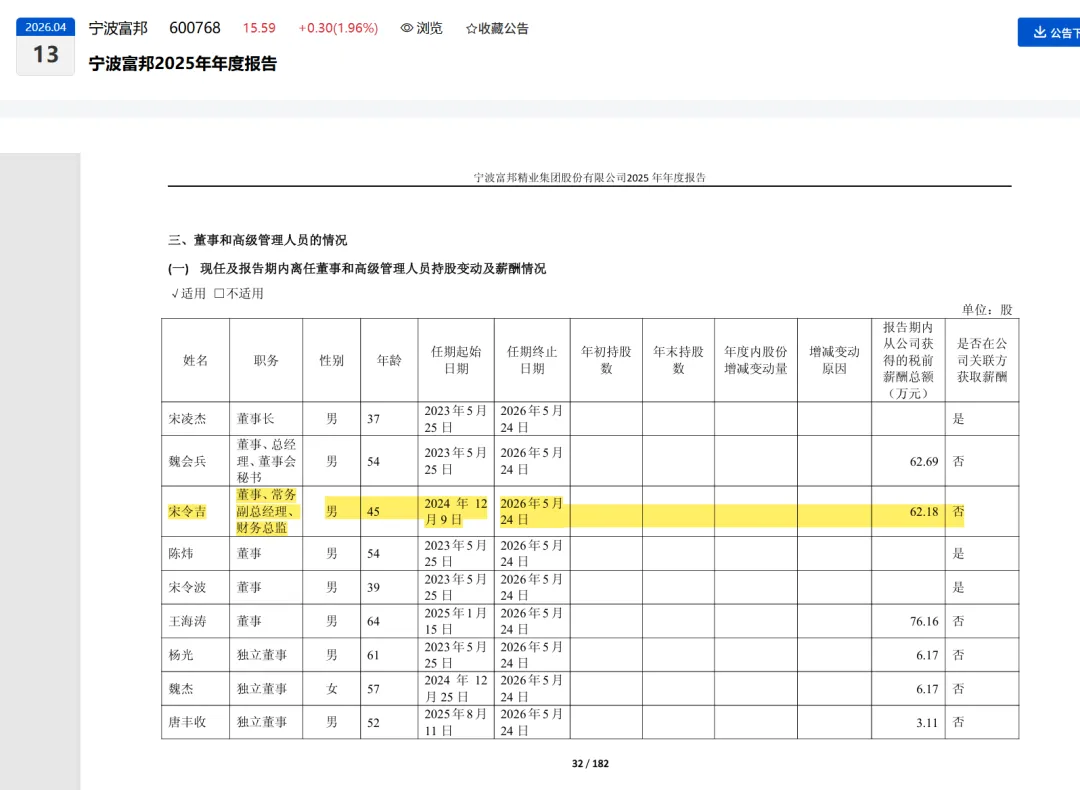1080x790 pixels.
Task: Click column header 年末持股数
Action: coord(678,360)
